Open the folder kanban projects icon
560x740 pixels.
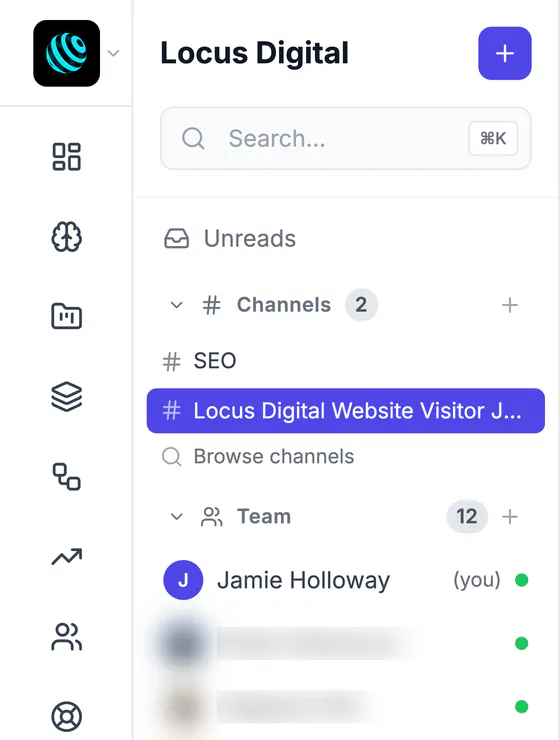67,316
